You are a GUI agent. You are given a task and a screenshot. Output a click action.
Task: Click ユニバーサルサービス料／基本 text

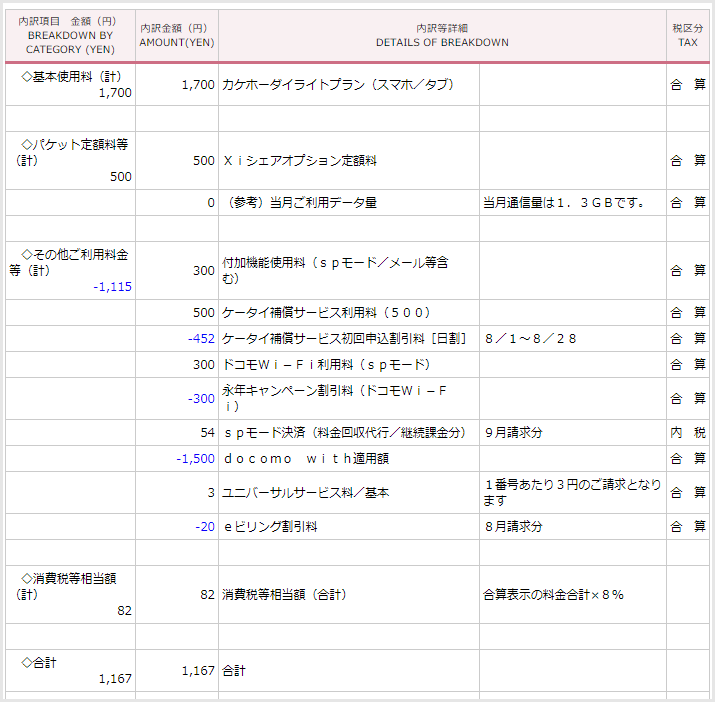[x=306, y=493]
